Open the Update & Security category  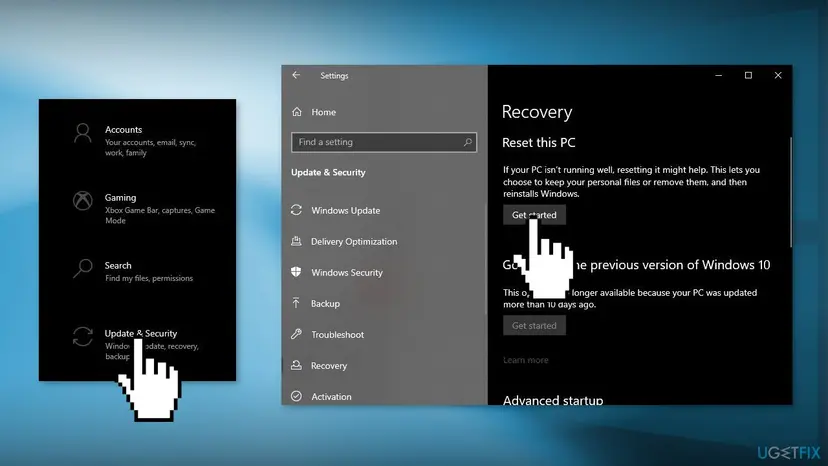pyautogui.click(x=137, y=346)
